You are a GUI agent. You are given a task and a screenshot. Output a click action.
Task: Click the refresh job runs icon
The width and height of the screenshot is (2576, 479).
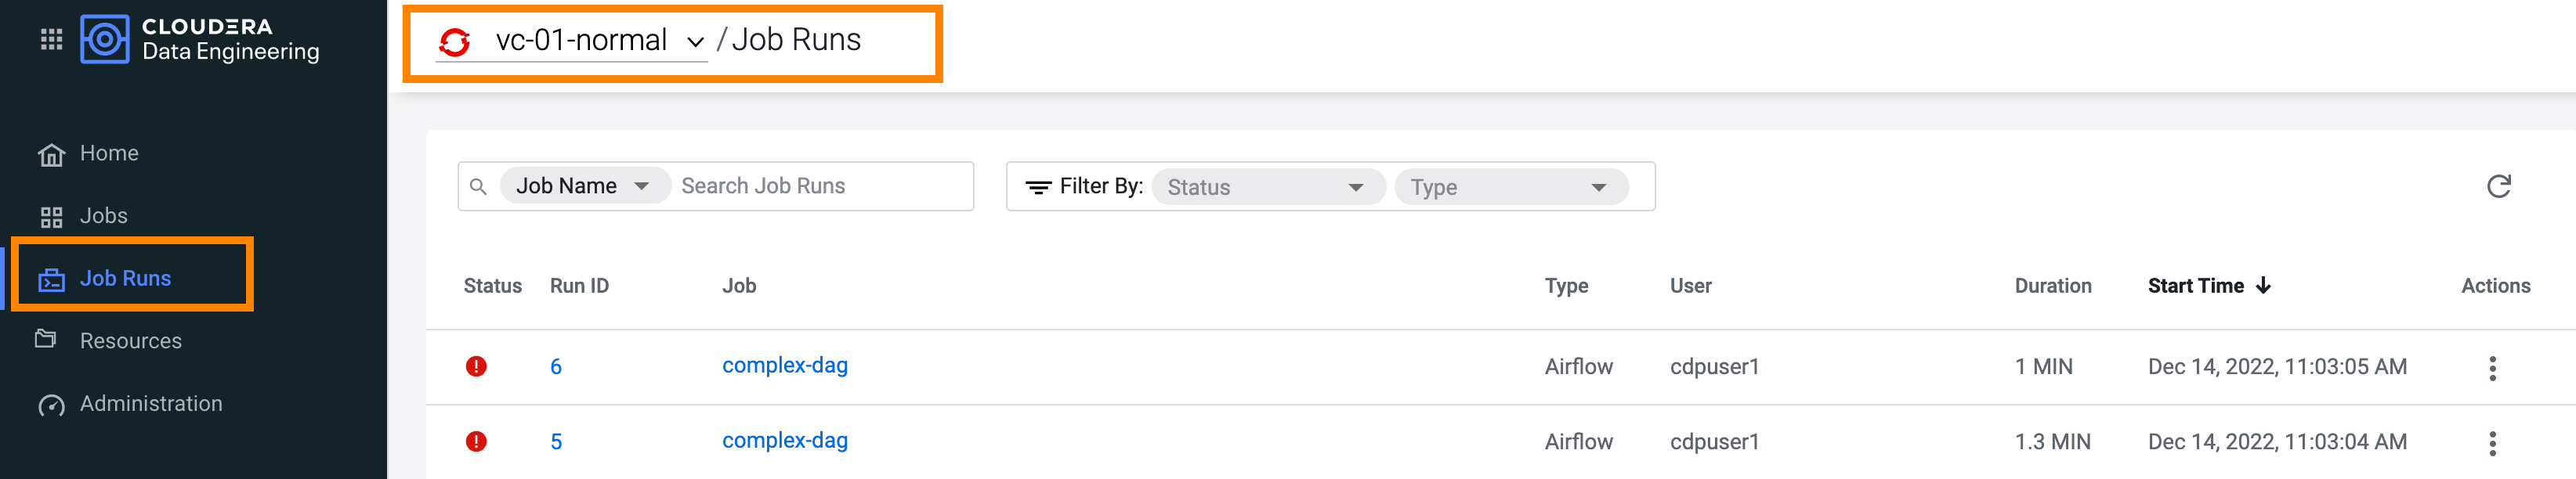click(2498, 186)
